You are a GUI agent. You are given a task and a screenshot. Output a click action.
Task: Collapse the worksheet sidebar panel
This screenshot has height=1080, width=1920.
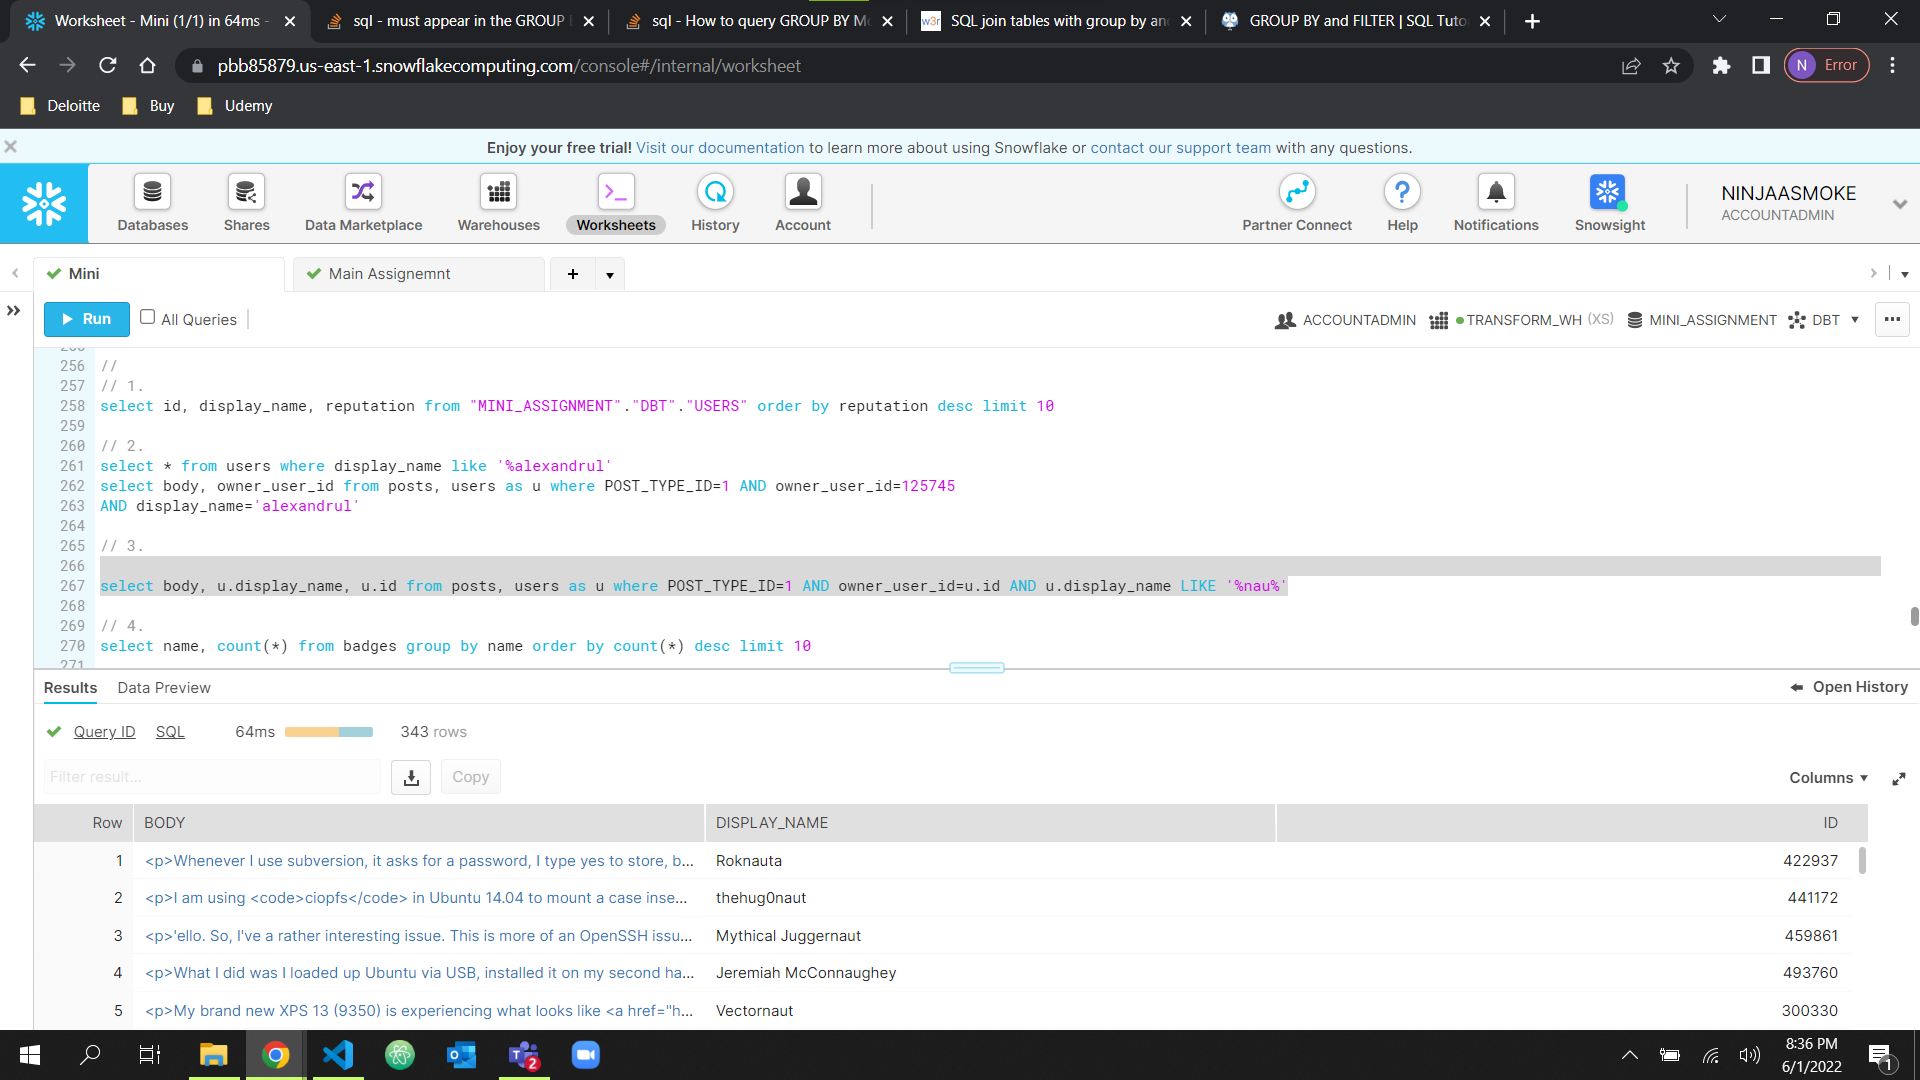click(14, 311)
